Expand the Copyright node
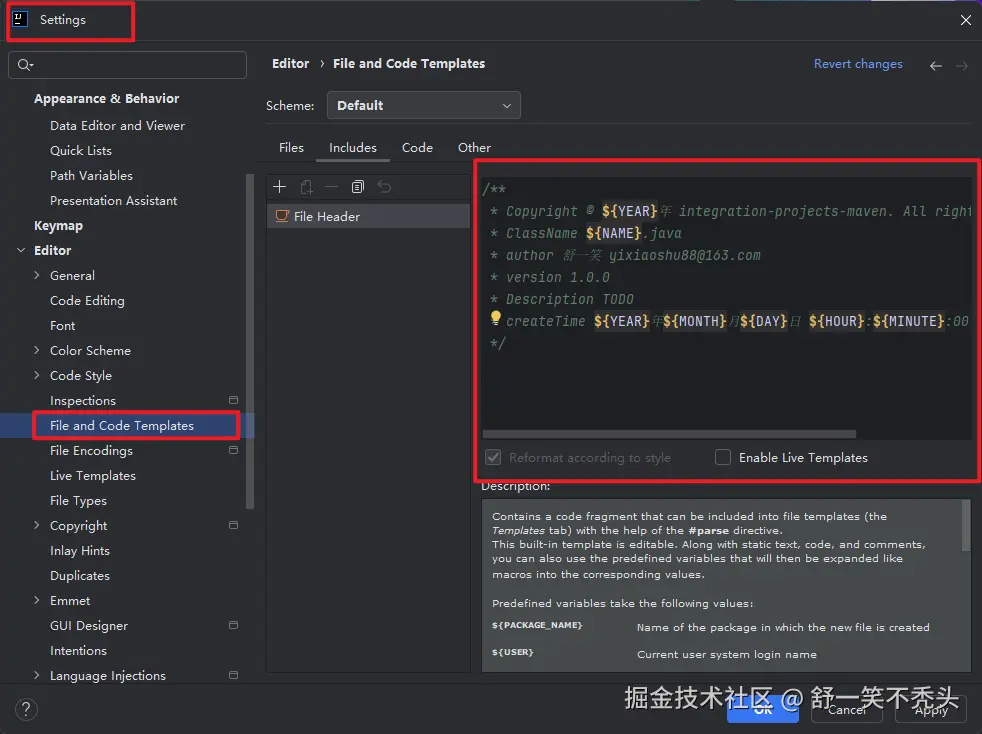 click(x=36, y=525)
